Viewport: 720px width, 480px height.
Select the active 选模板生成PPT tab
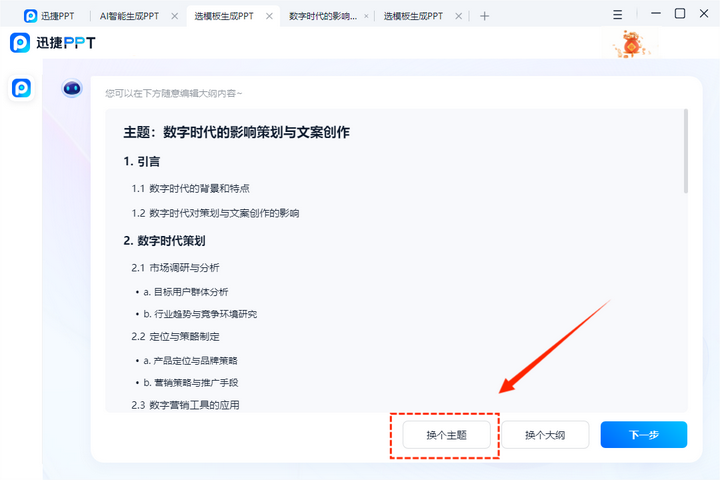pyautogui.click(x=224, y=16)
